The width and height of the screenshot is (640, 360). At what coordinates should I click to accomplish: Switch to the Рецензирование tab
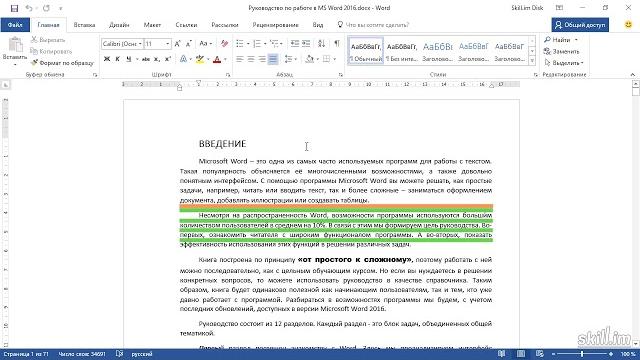276,25
